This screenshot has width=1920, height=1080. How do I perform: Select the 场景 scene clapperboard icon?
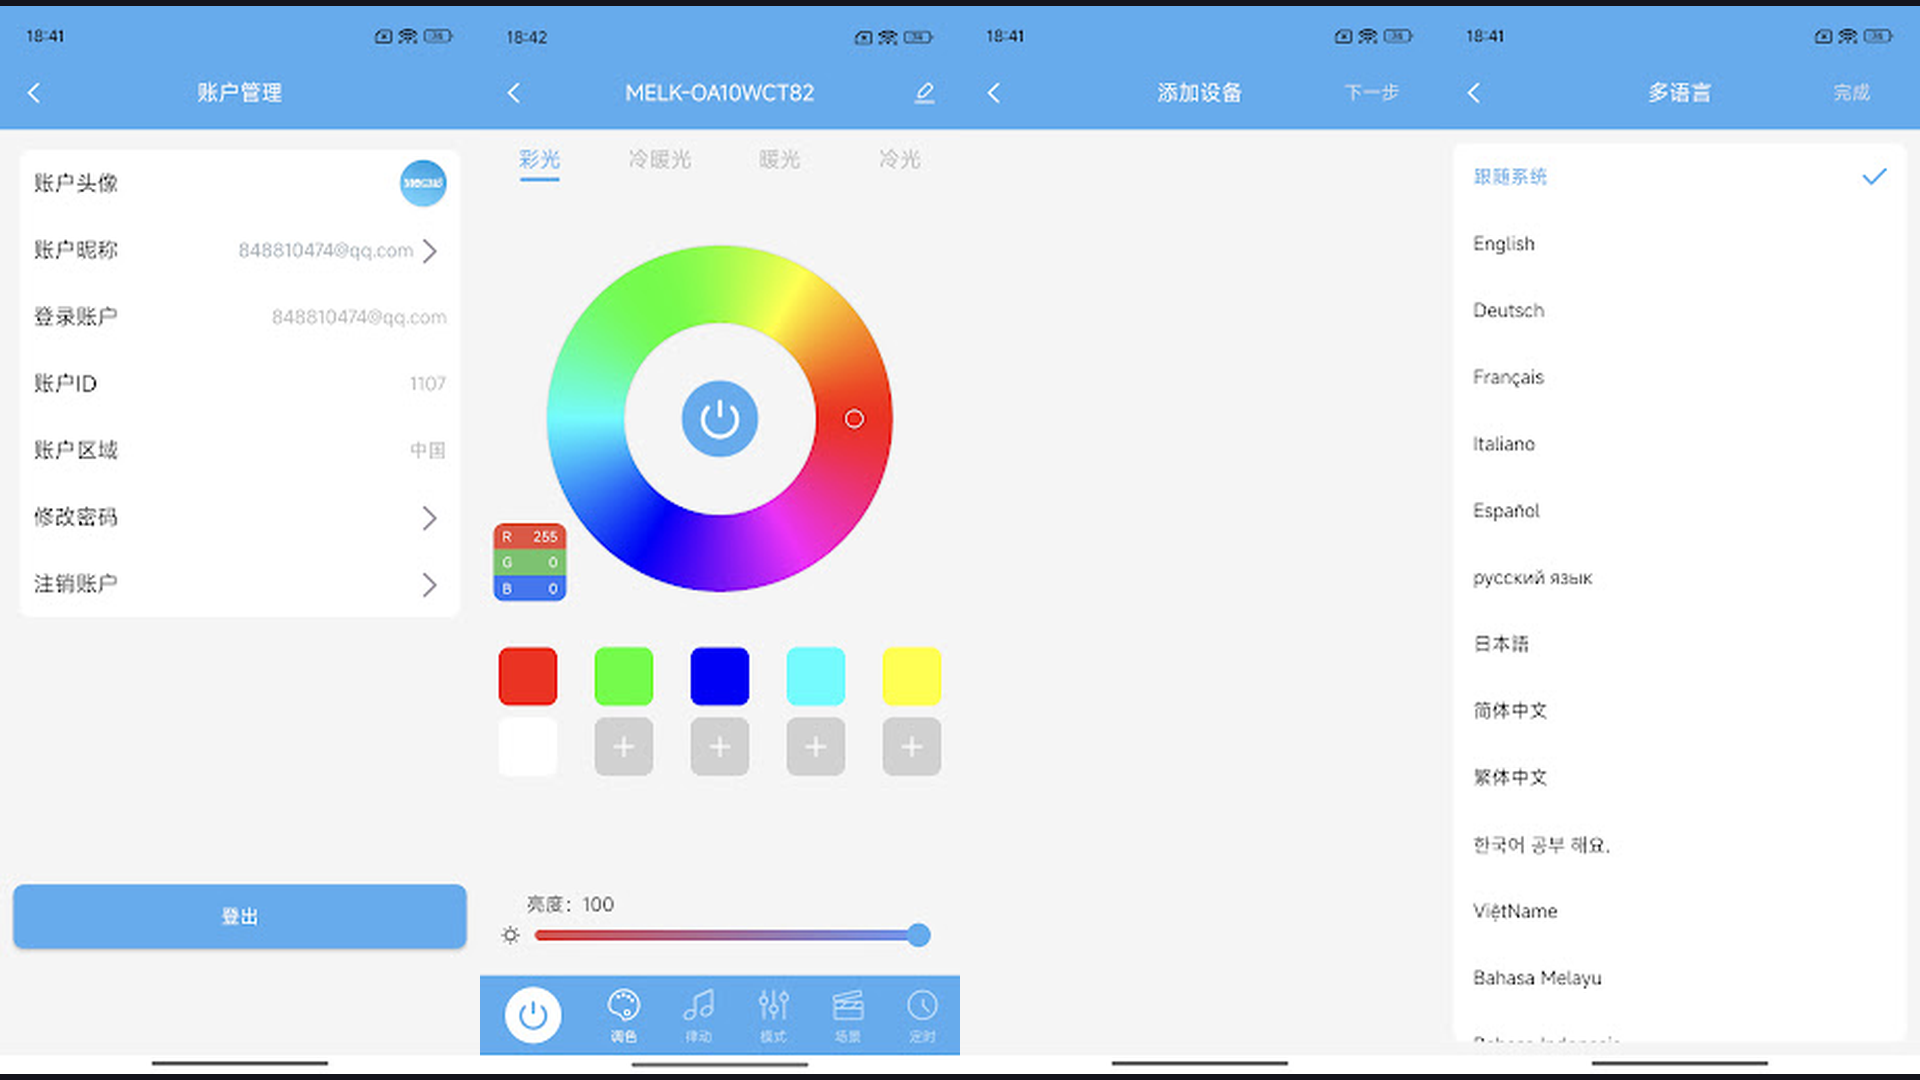point(848,1013)
